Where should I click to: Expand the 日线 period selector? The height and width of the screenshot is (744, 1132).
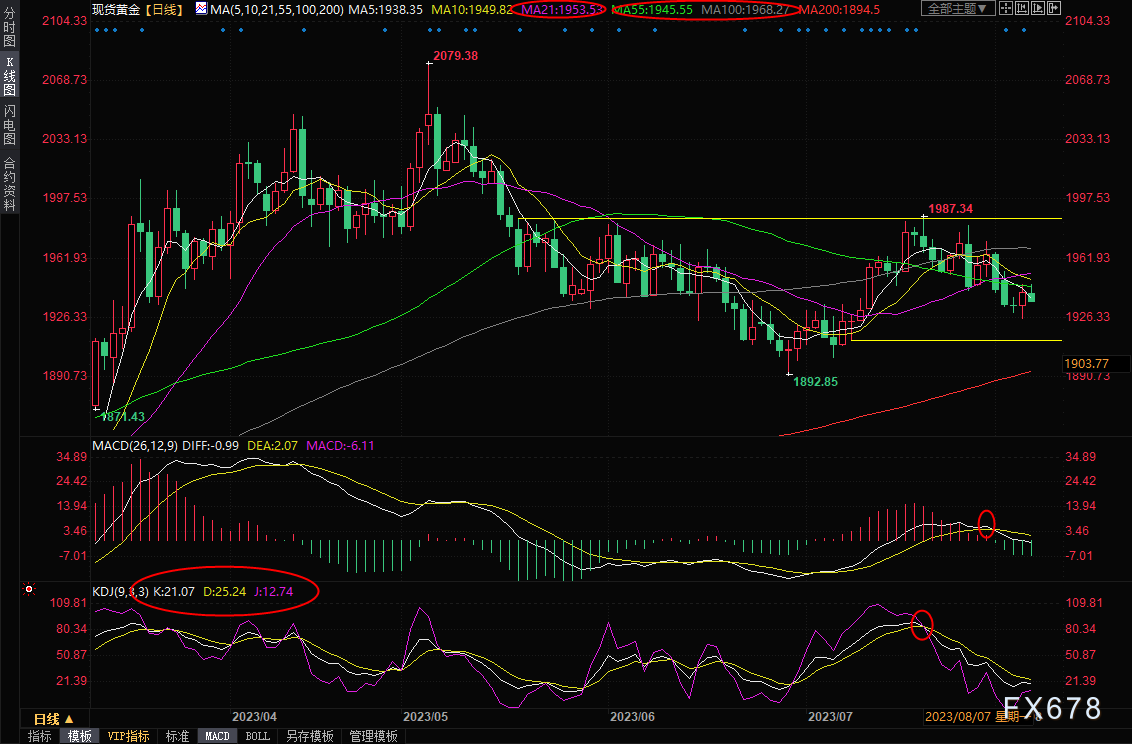(53, 718)
